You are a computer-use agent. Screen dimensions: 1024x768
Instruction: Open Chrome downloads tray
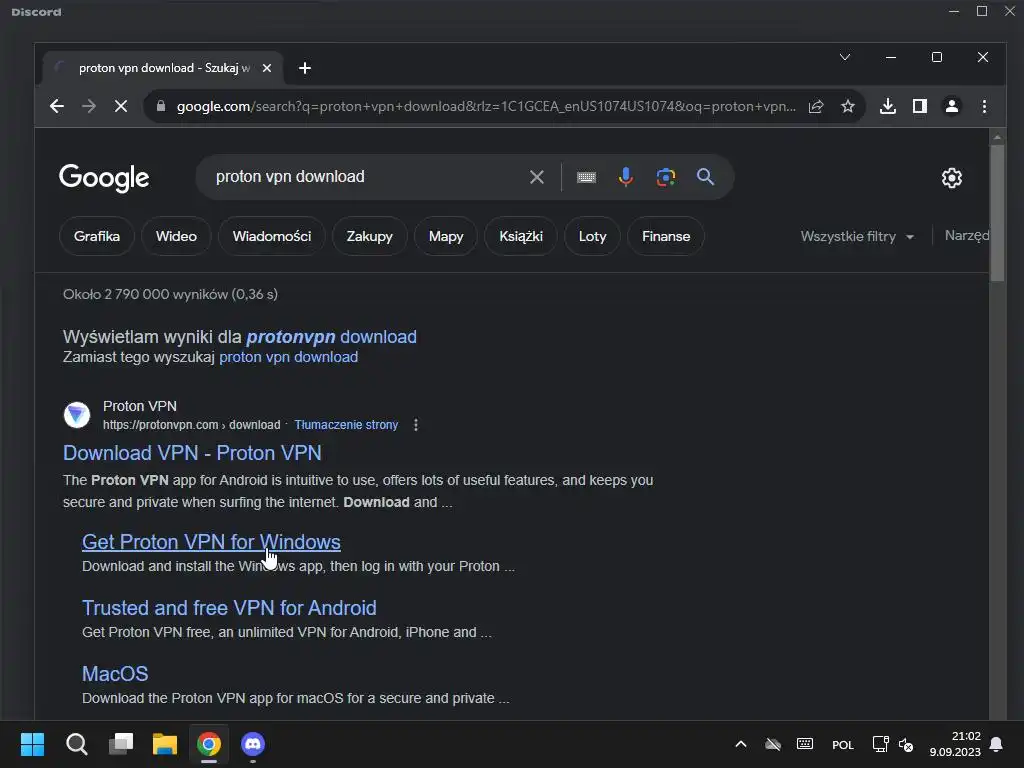click(888, 106)
